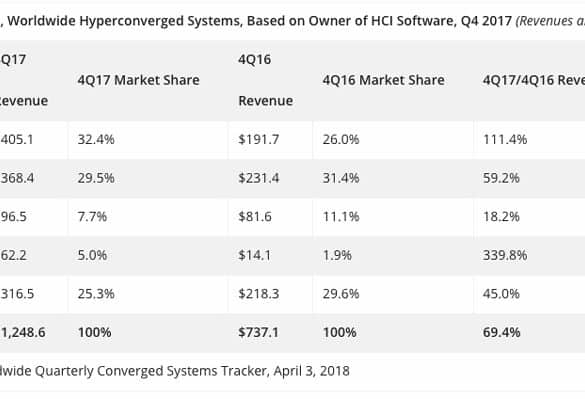Image resolution: width=585 pixels, height=399 pixels.
Task: Click the 111.4% growth cell
Action: pos(530,140)
